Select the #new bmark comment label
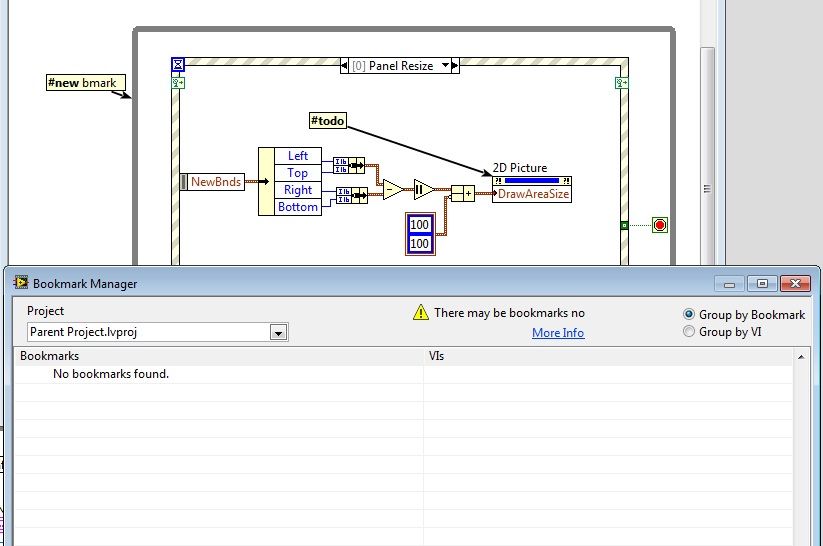The width and height of the screenshot is (823, 546). coord(86,83)
